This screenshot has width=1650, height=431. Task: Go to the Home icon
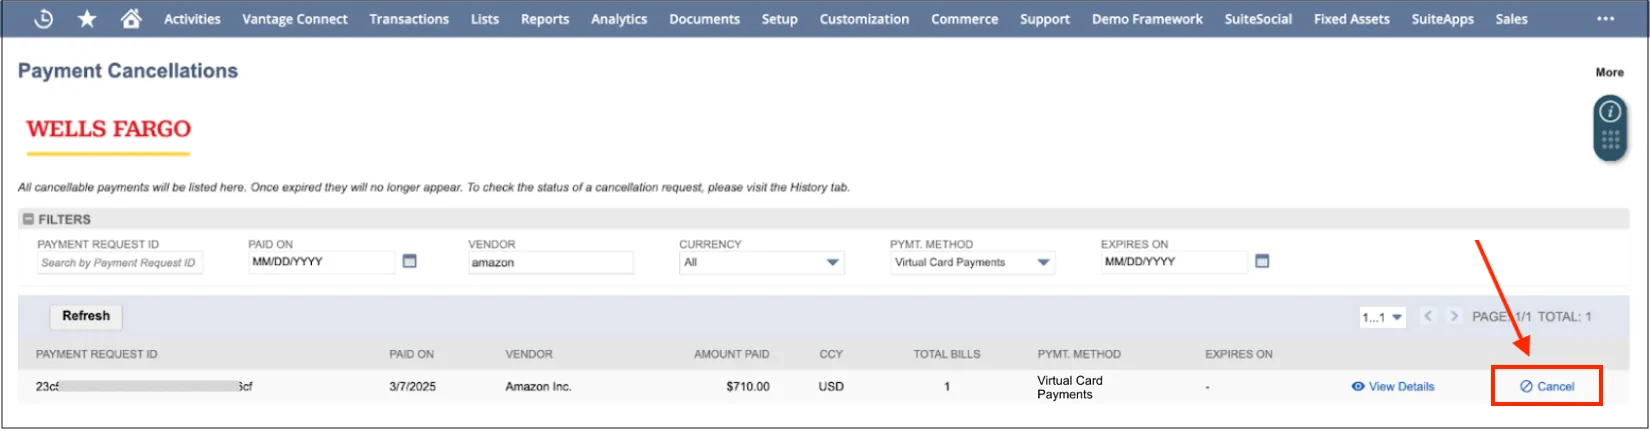pyautogui.click(x=131, y=18)
